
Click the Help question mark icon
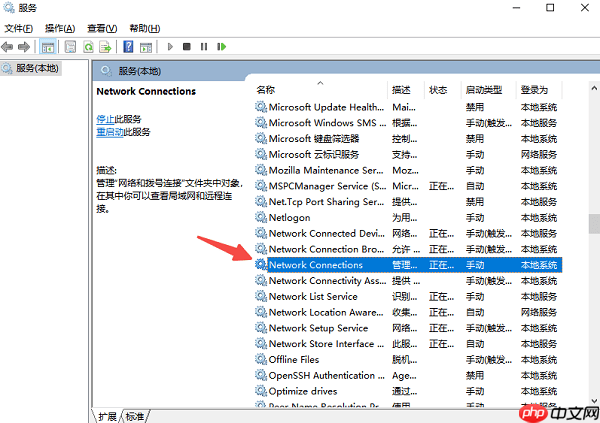[x=128, y=47]
